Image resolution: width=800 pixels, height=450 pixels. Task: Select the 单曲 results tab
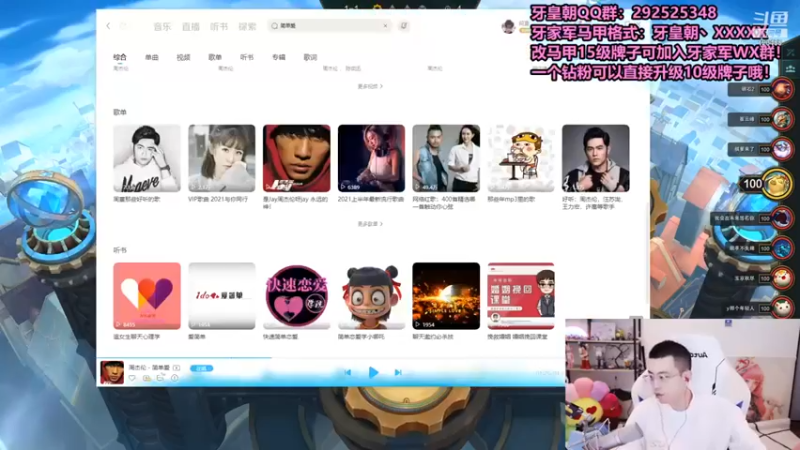[x=152, y=57]
